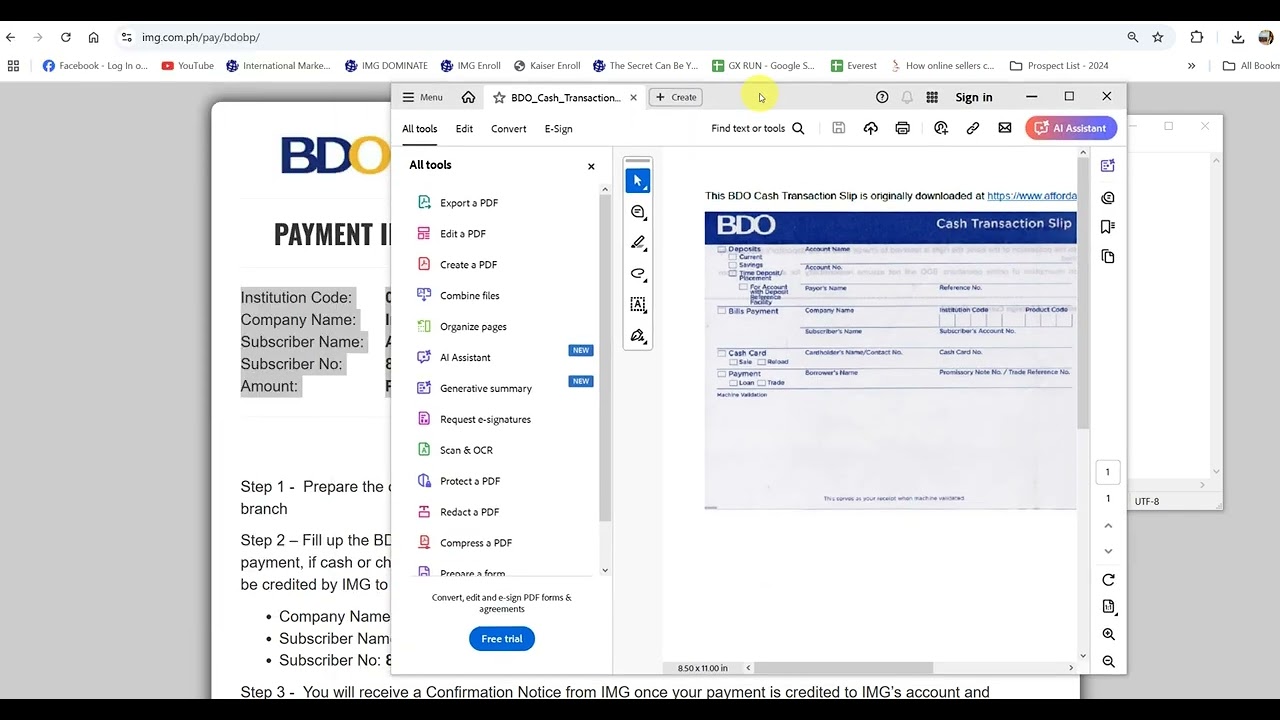Click Sign in
This screenshot has width=1280, height=720.
coord(974,97)
